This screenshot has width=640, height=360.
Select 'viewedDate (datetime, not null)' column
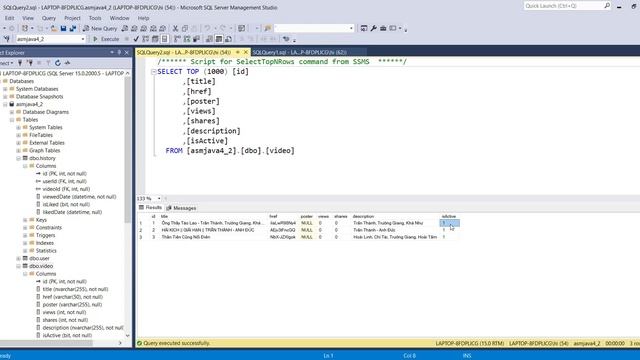[x=79, y=197]
